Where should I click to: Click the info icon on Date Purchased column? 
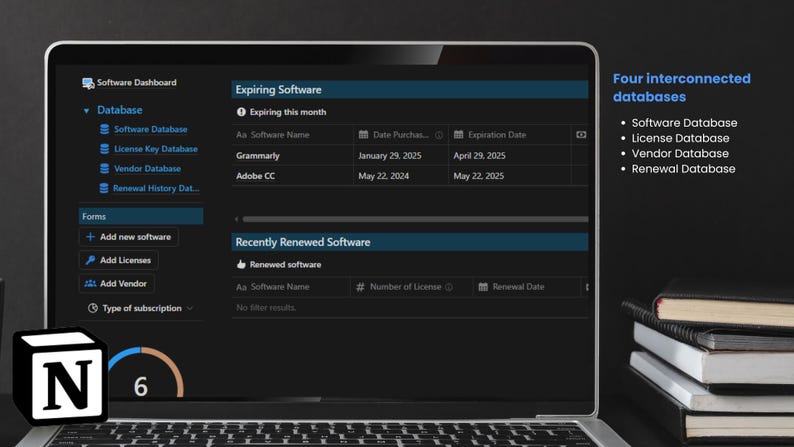pyautogui.click(x=439, y=135)
